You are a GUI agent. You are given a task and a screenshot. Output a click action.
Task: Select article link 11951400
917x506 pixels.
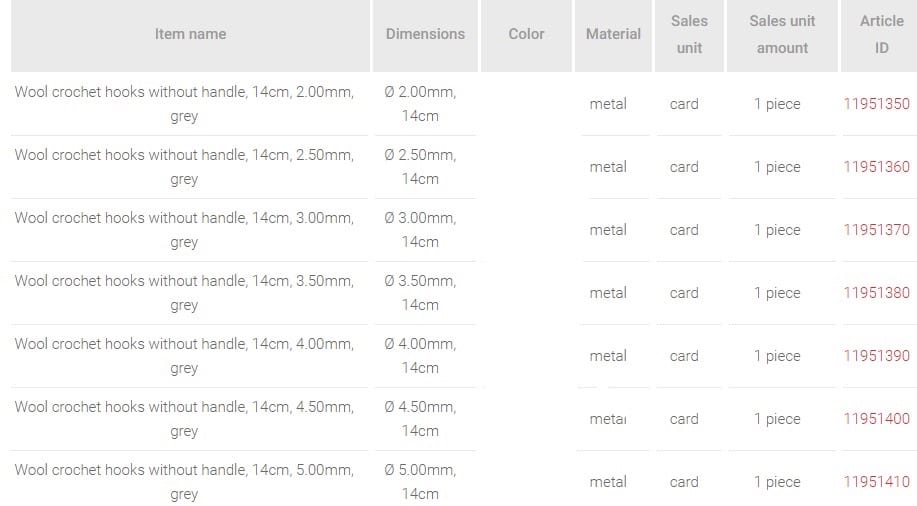[876, 419]
